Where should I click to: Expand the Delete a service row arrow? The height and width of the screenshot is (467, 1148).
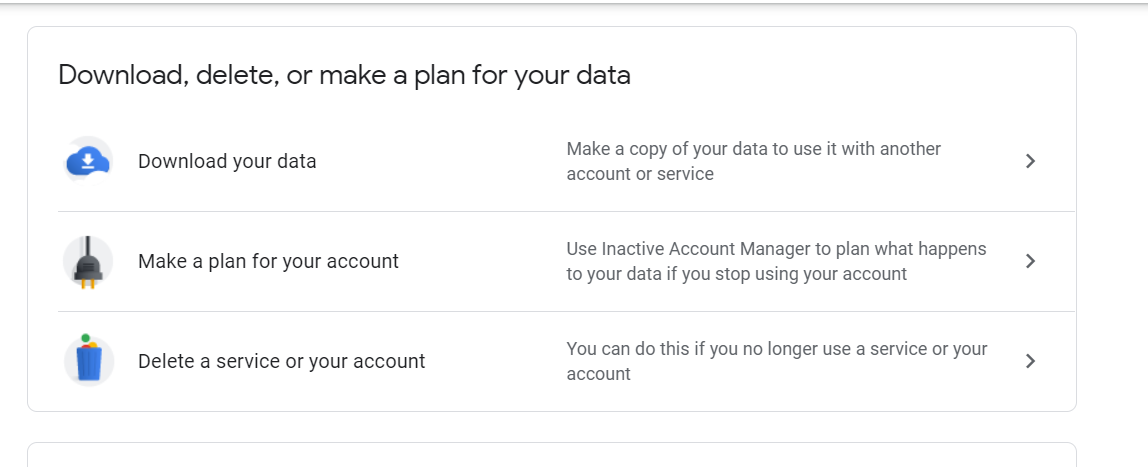(1030, 361)
